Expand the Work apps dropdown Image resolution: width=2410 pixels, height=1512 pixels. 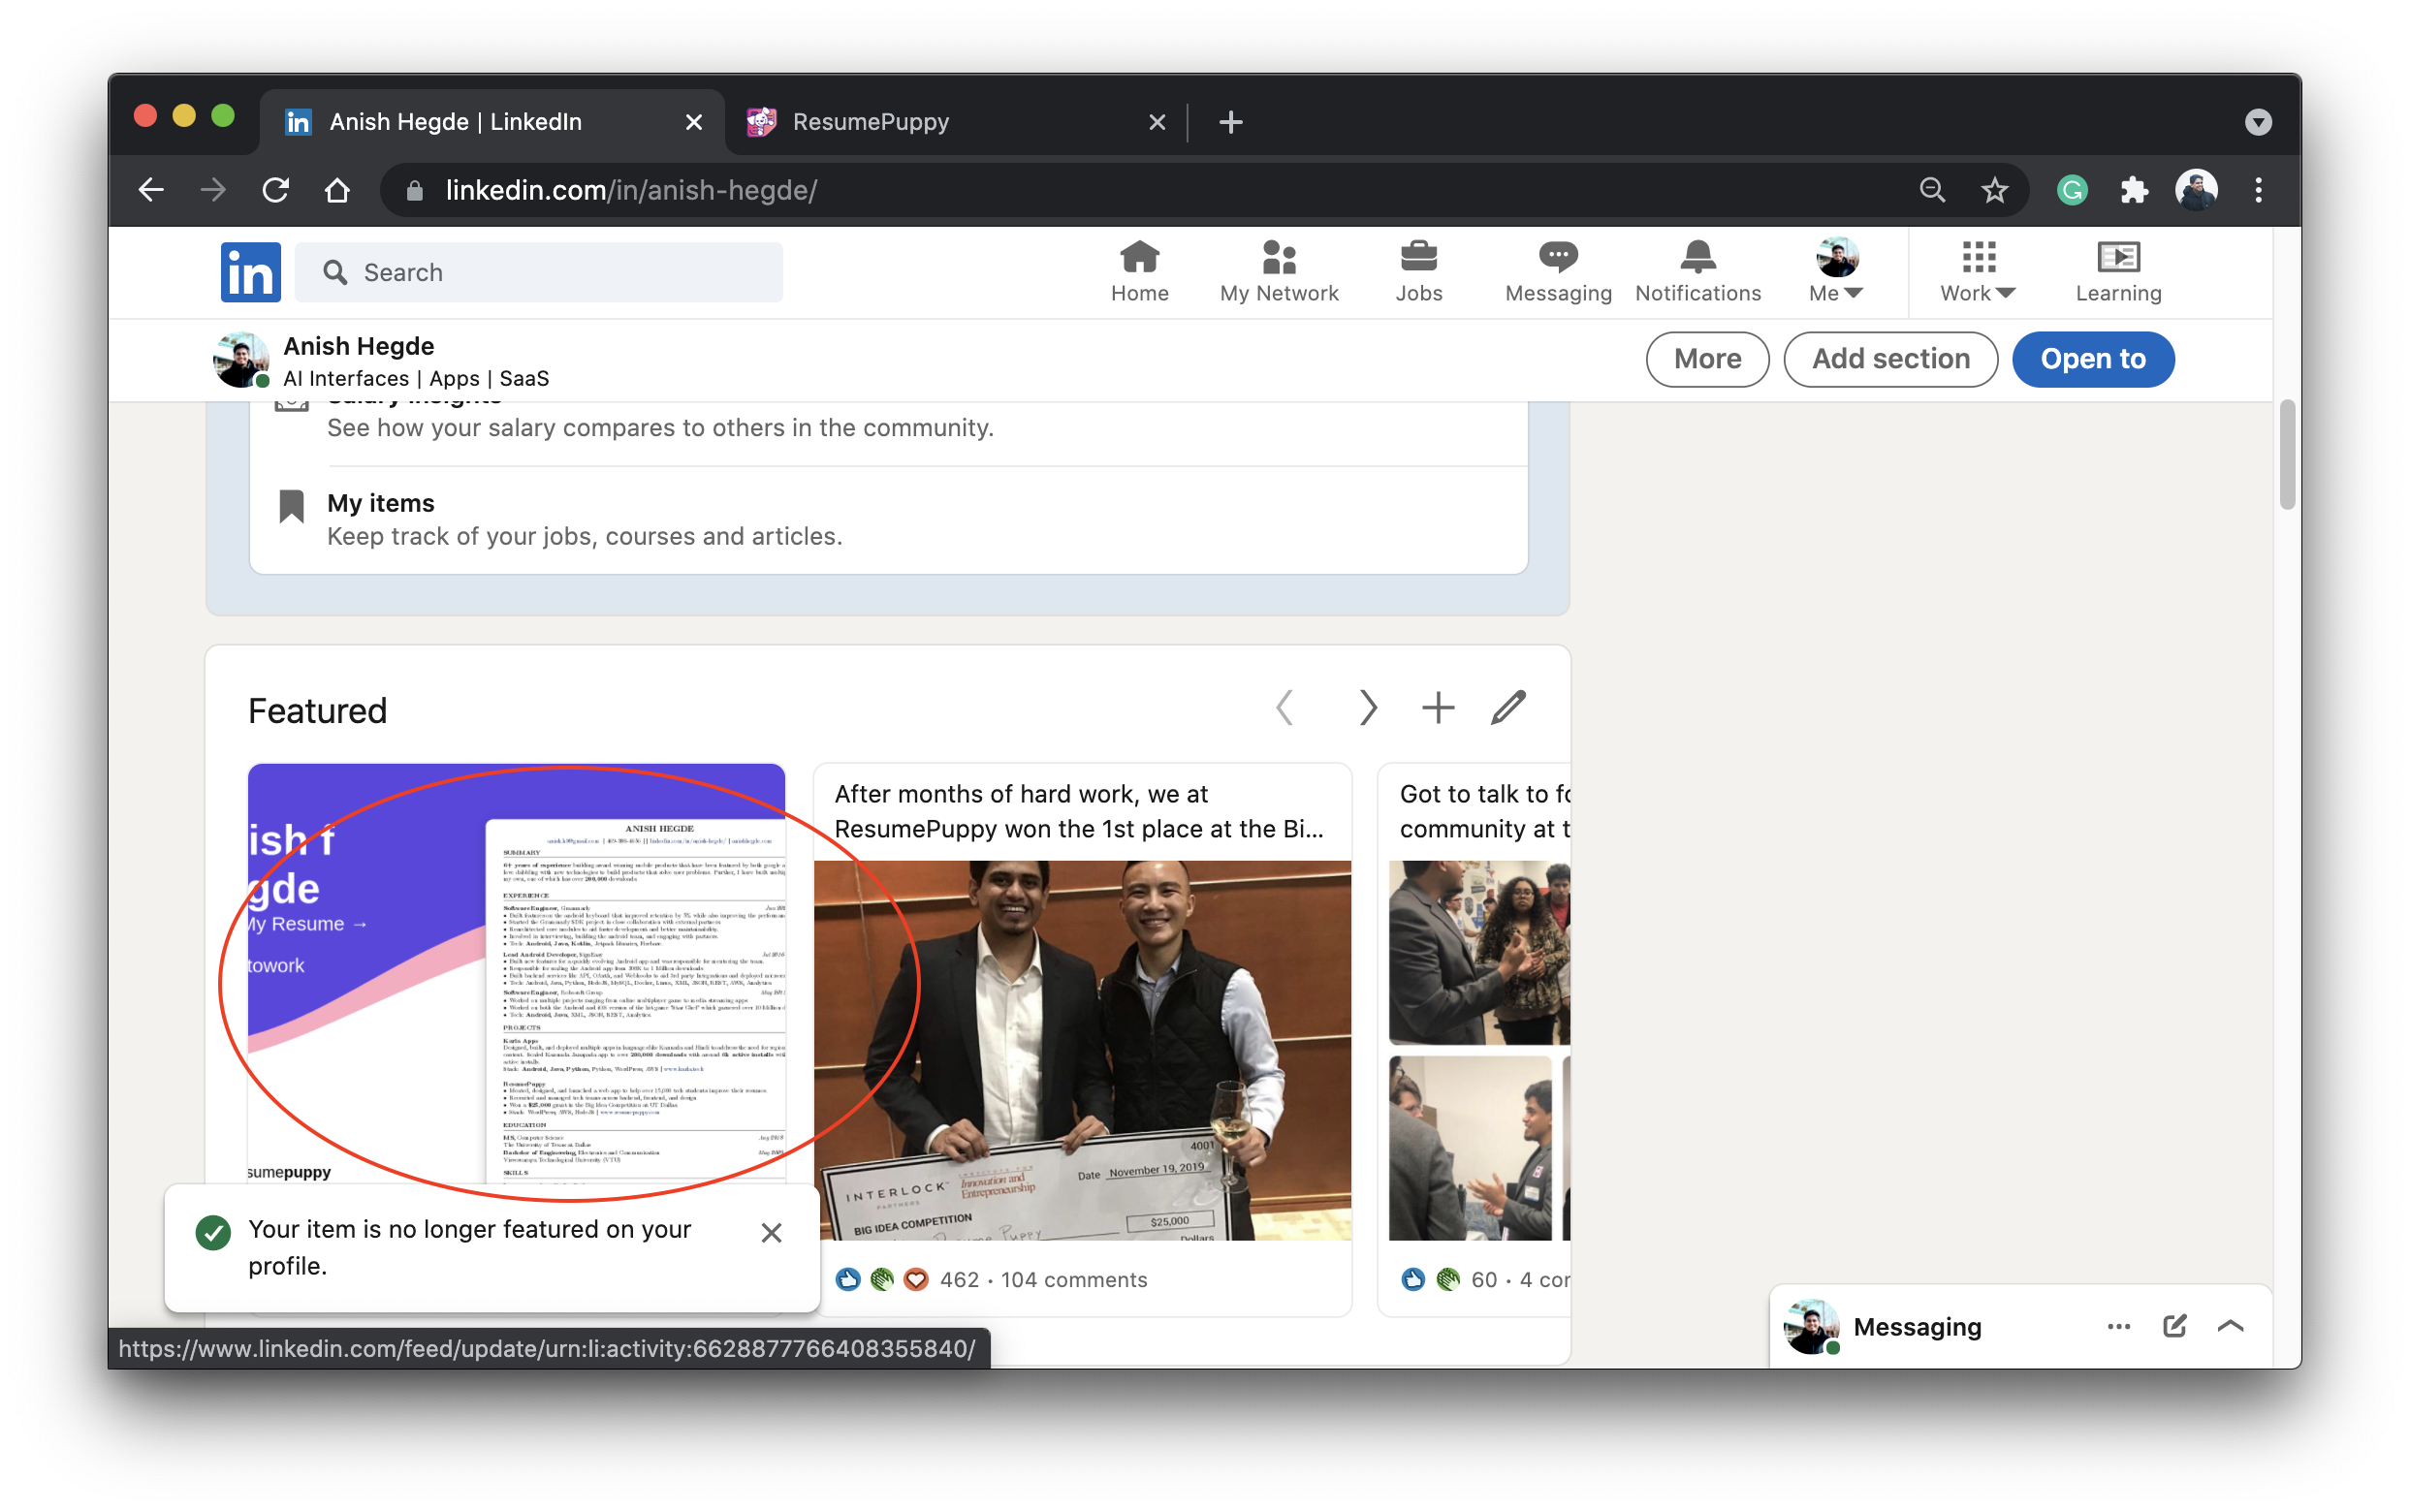click(x=1977, y=271)
